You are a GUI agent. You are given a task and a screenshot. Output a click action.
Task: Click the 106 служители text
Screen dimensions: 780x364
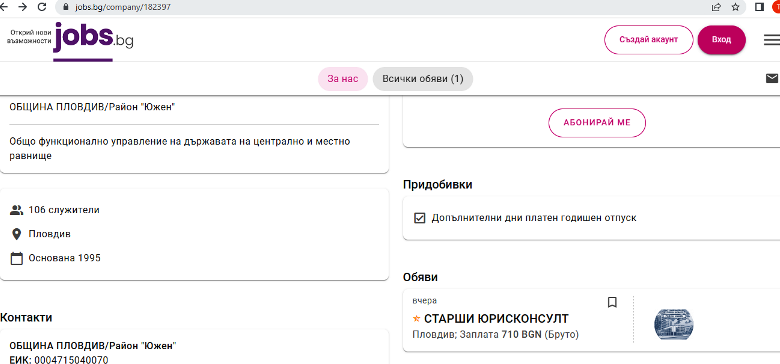(x=64, y=210)
